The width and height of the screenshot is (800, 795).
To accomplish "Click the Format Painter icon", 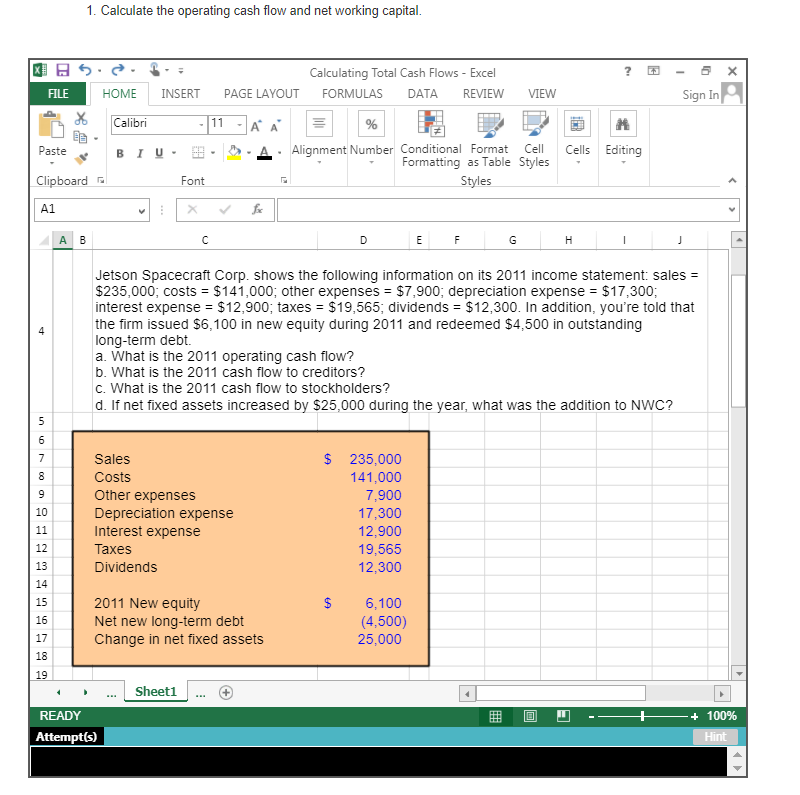I will [81, 159].
